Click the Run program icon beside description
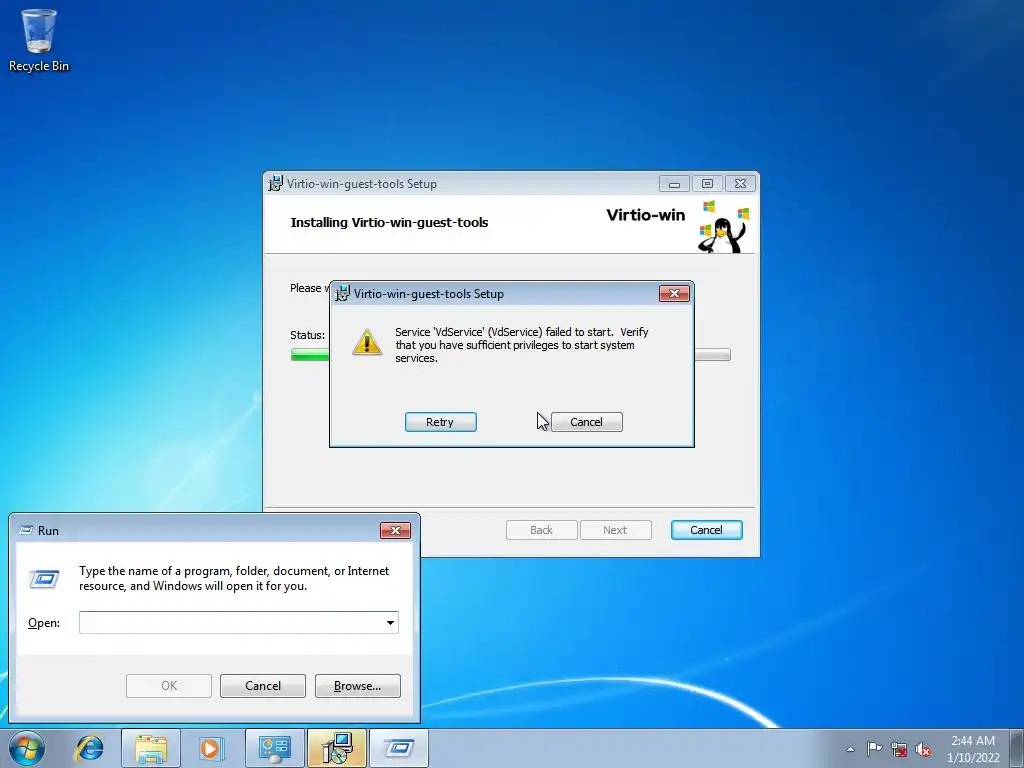 click(44, 579)
